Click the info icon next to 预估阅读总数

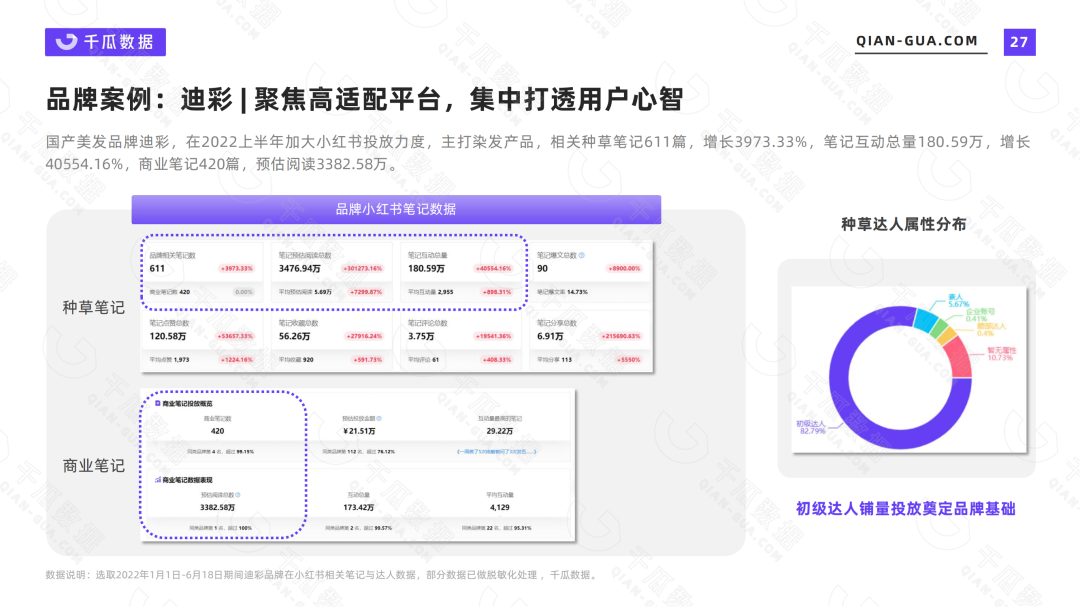click(x=238, y=495)
